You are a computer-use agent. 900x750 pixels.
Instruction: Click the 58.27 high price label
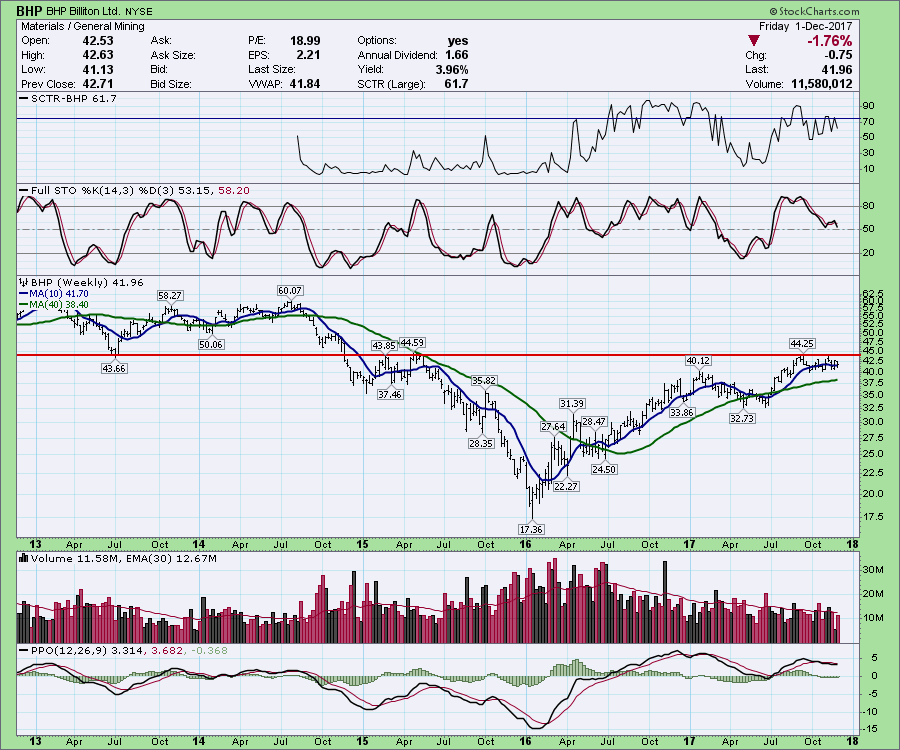tap(170, 296)
